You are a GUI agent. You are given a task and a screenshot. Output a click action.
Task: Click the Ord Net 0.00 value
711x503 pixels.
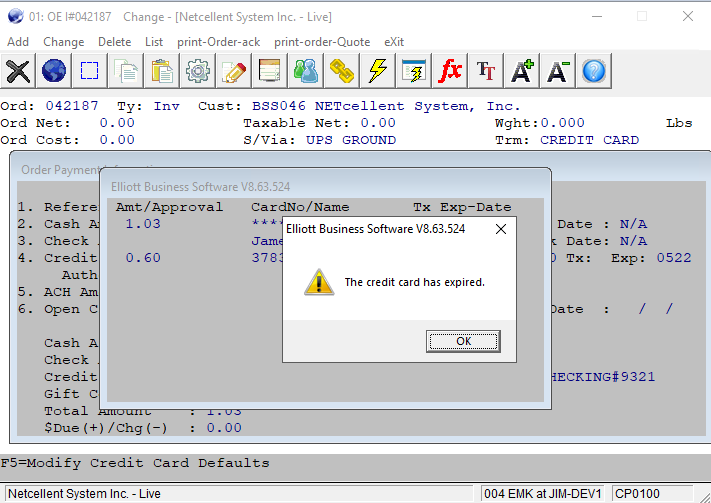click(117, 123)
